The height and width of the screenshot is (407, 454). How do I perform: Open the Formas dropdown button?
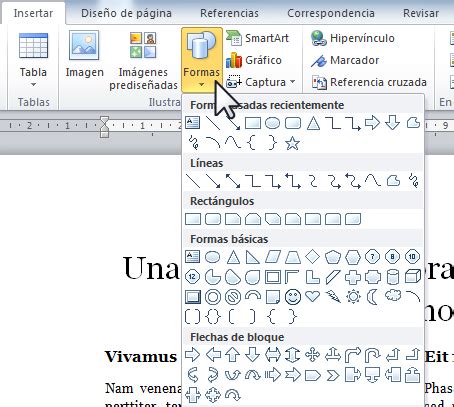pyautogui.click(x=202, y=60)
